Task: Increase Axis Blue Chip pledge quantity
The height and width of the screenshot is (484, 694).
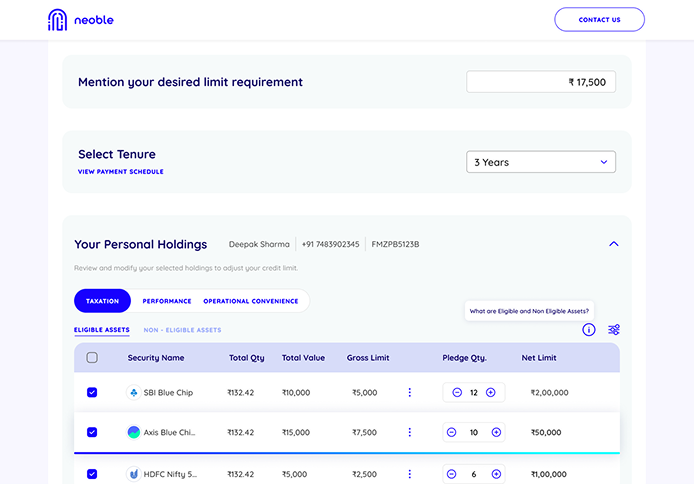Action: (496, 432)
